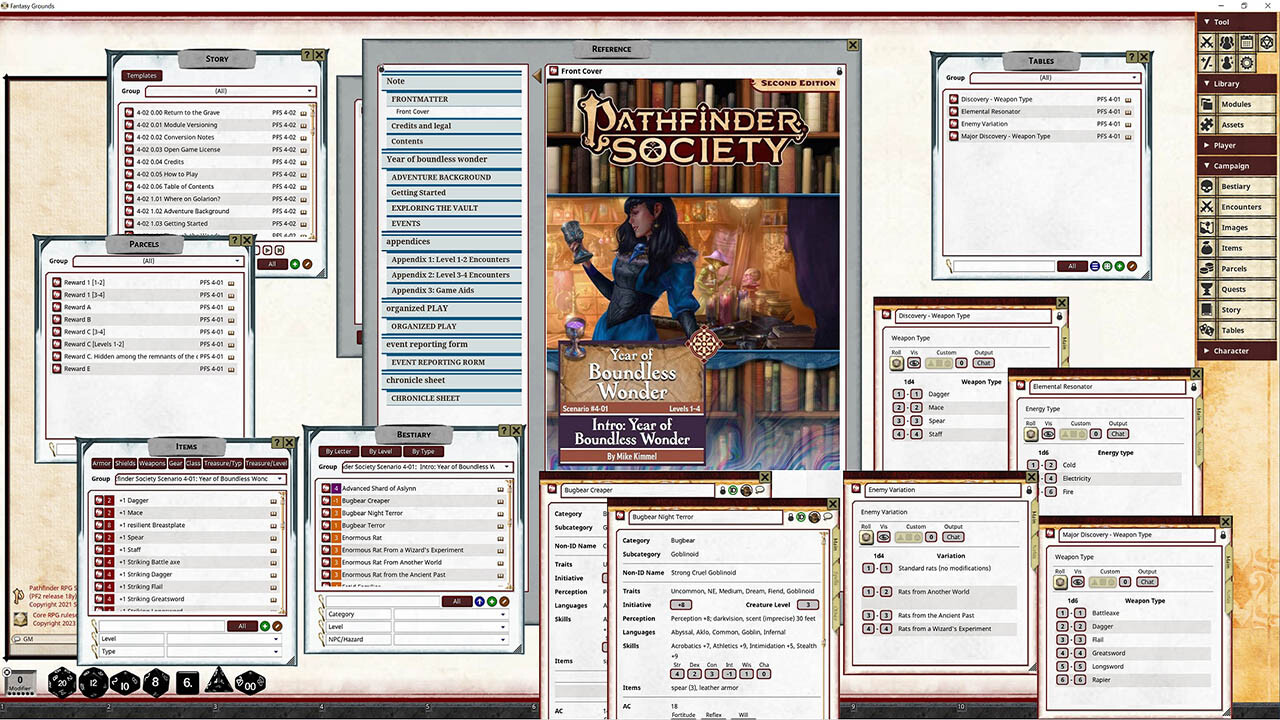Open the calendar tool in the Tool section
This screenshot has height=720, width=1280.
click(1246, 42)
